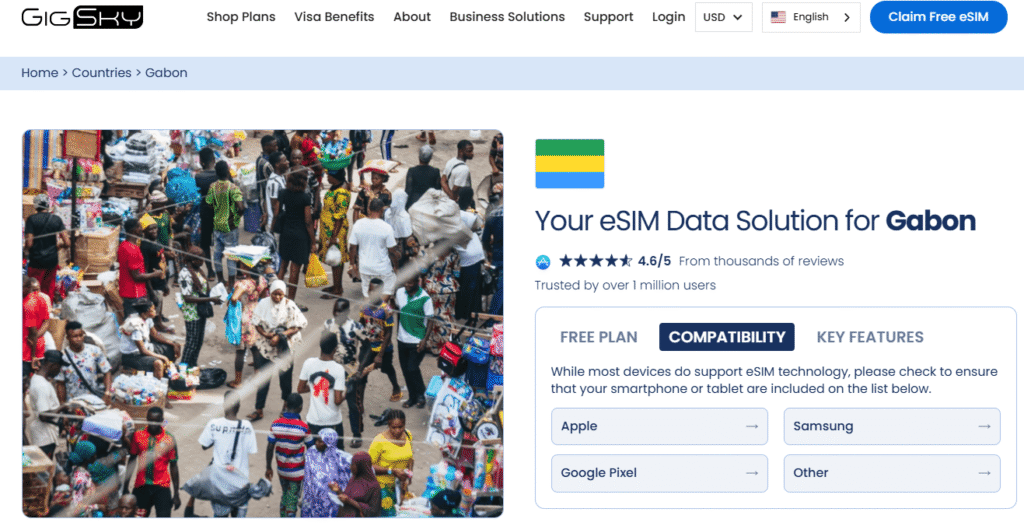
Task: Open the Visa Benefits menu item
Action: pos(334,17)
